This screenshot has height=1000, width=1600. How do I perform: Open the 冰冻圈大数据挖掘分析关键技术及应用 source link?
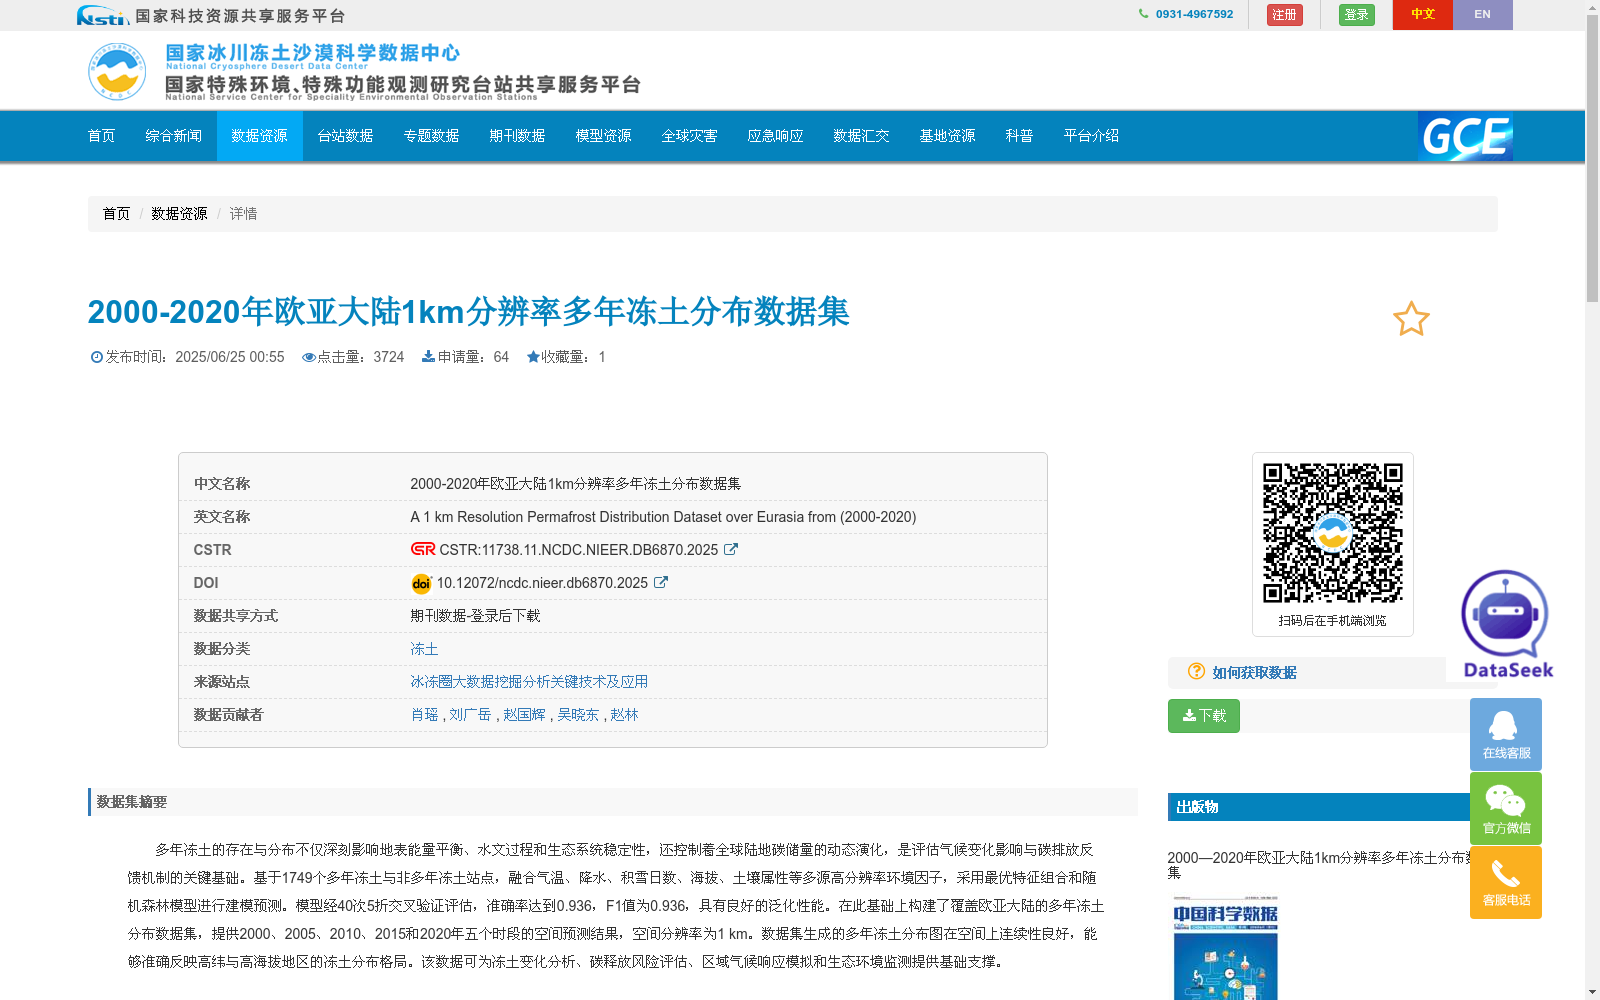(529, 682)
